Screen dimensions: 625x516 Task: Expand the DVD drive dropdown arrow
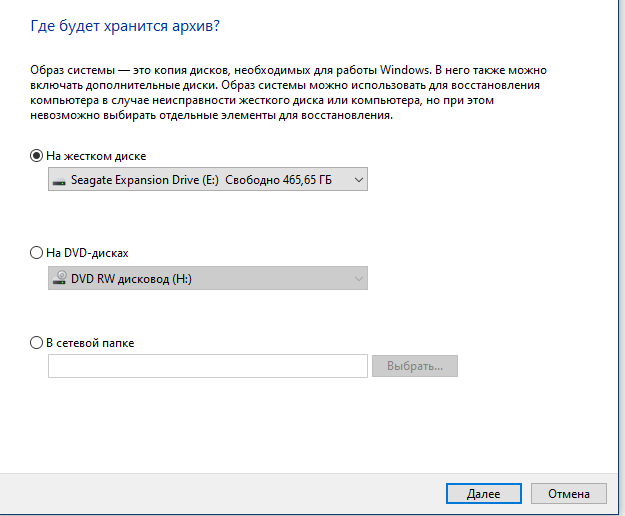(359, 279)
